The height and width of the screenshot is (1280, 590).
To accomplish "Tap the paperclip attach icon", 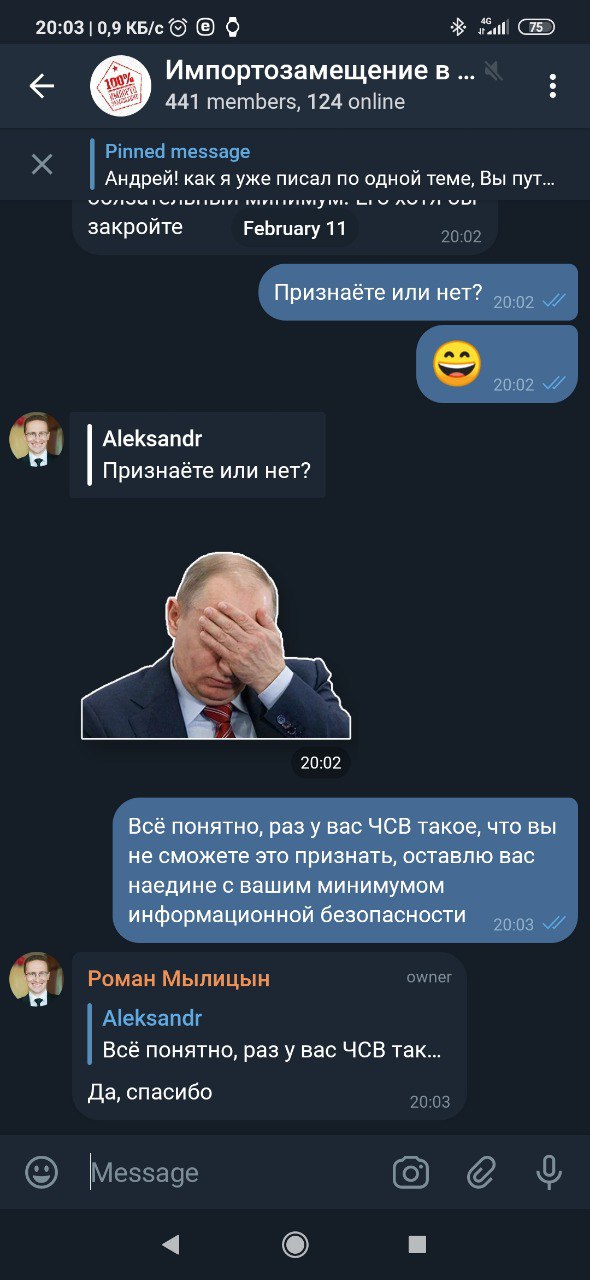I will (481, 1172).
